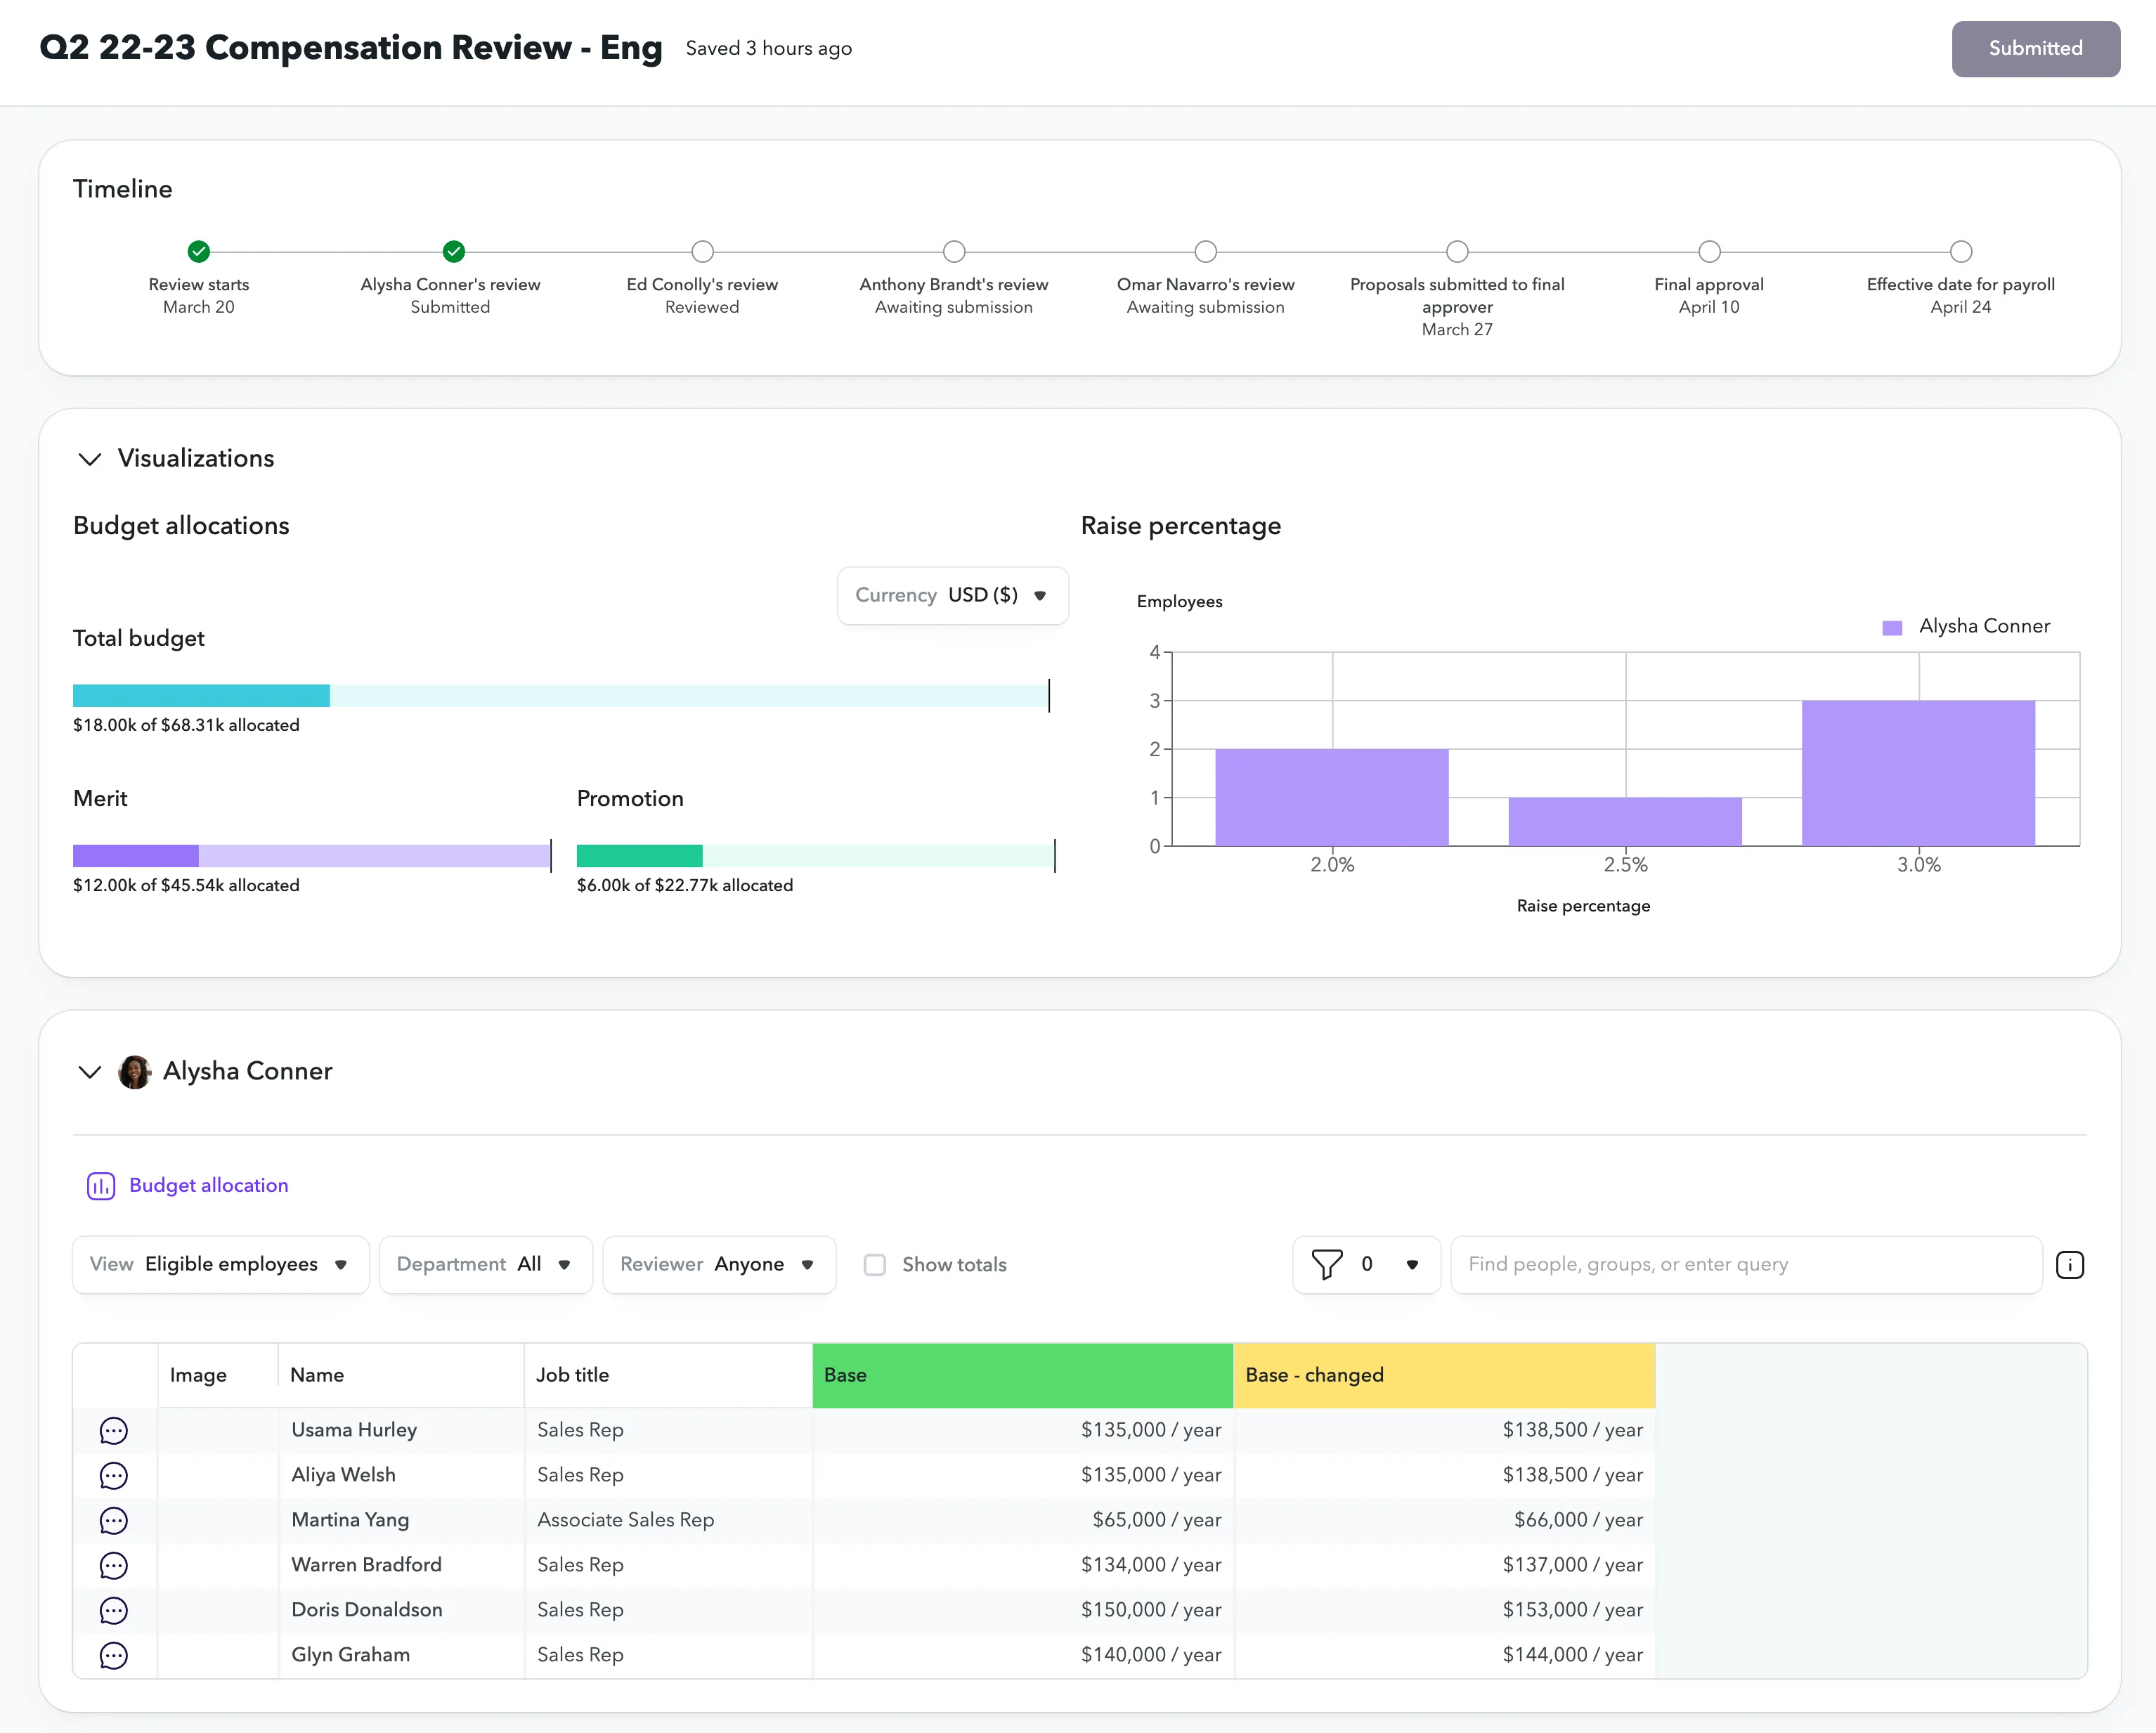Select Proposals submitted timeline marker
2156x1733 pixels.
coord(1458,251)
